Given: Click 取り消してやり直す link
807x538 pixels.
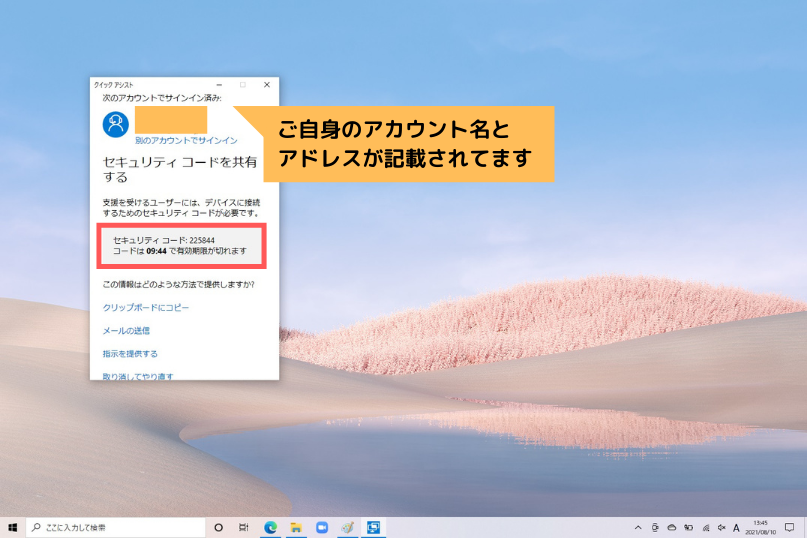Looking at the screenshot, I should (x=138, y=376).
